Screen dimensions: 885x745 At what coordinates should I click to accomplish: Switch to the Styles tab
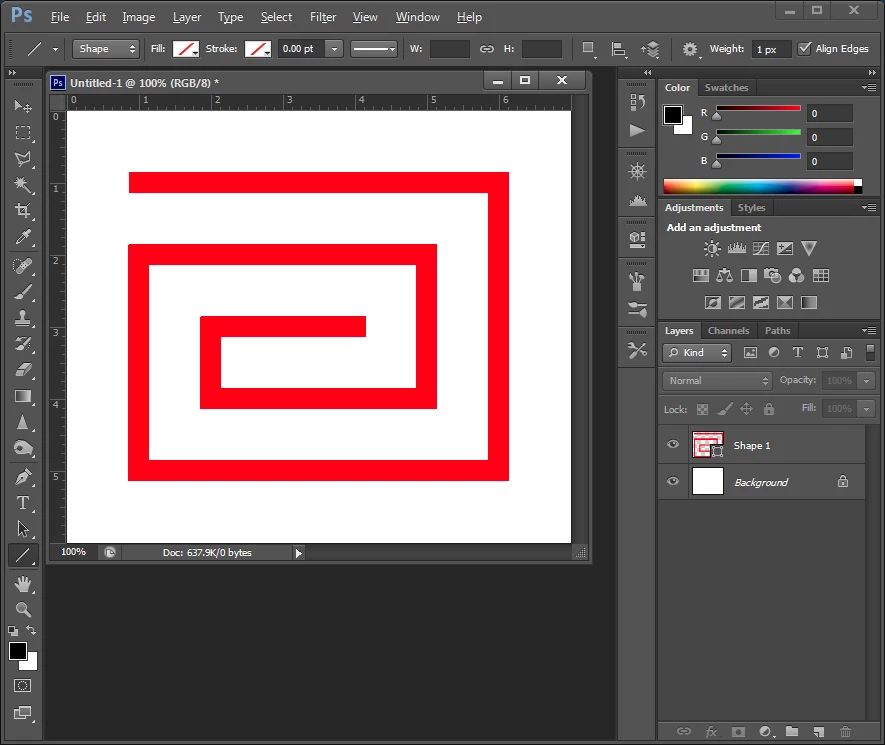coord(751,208)
